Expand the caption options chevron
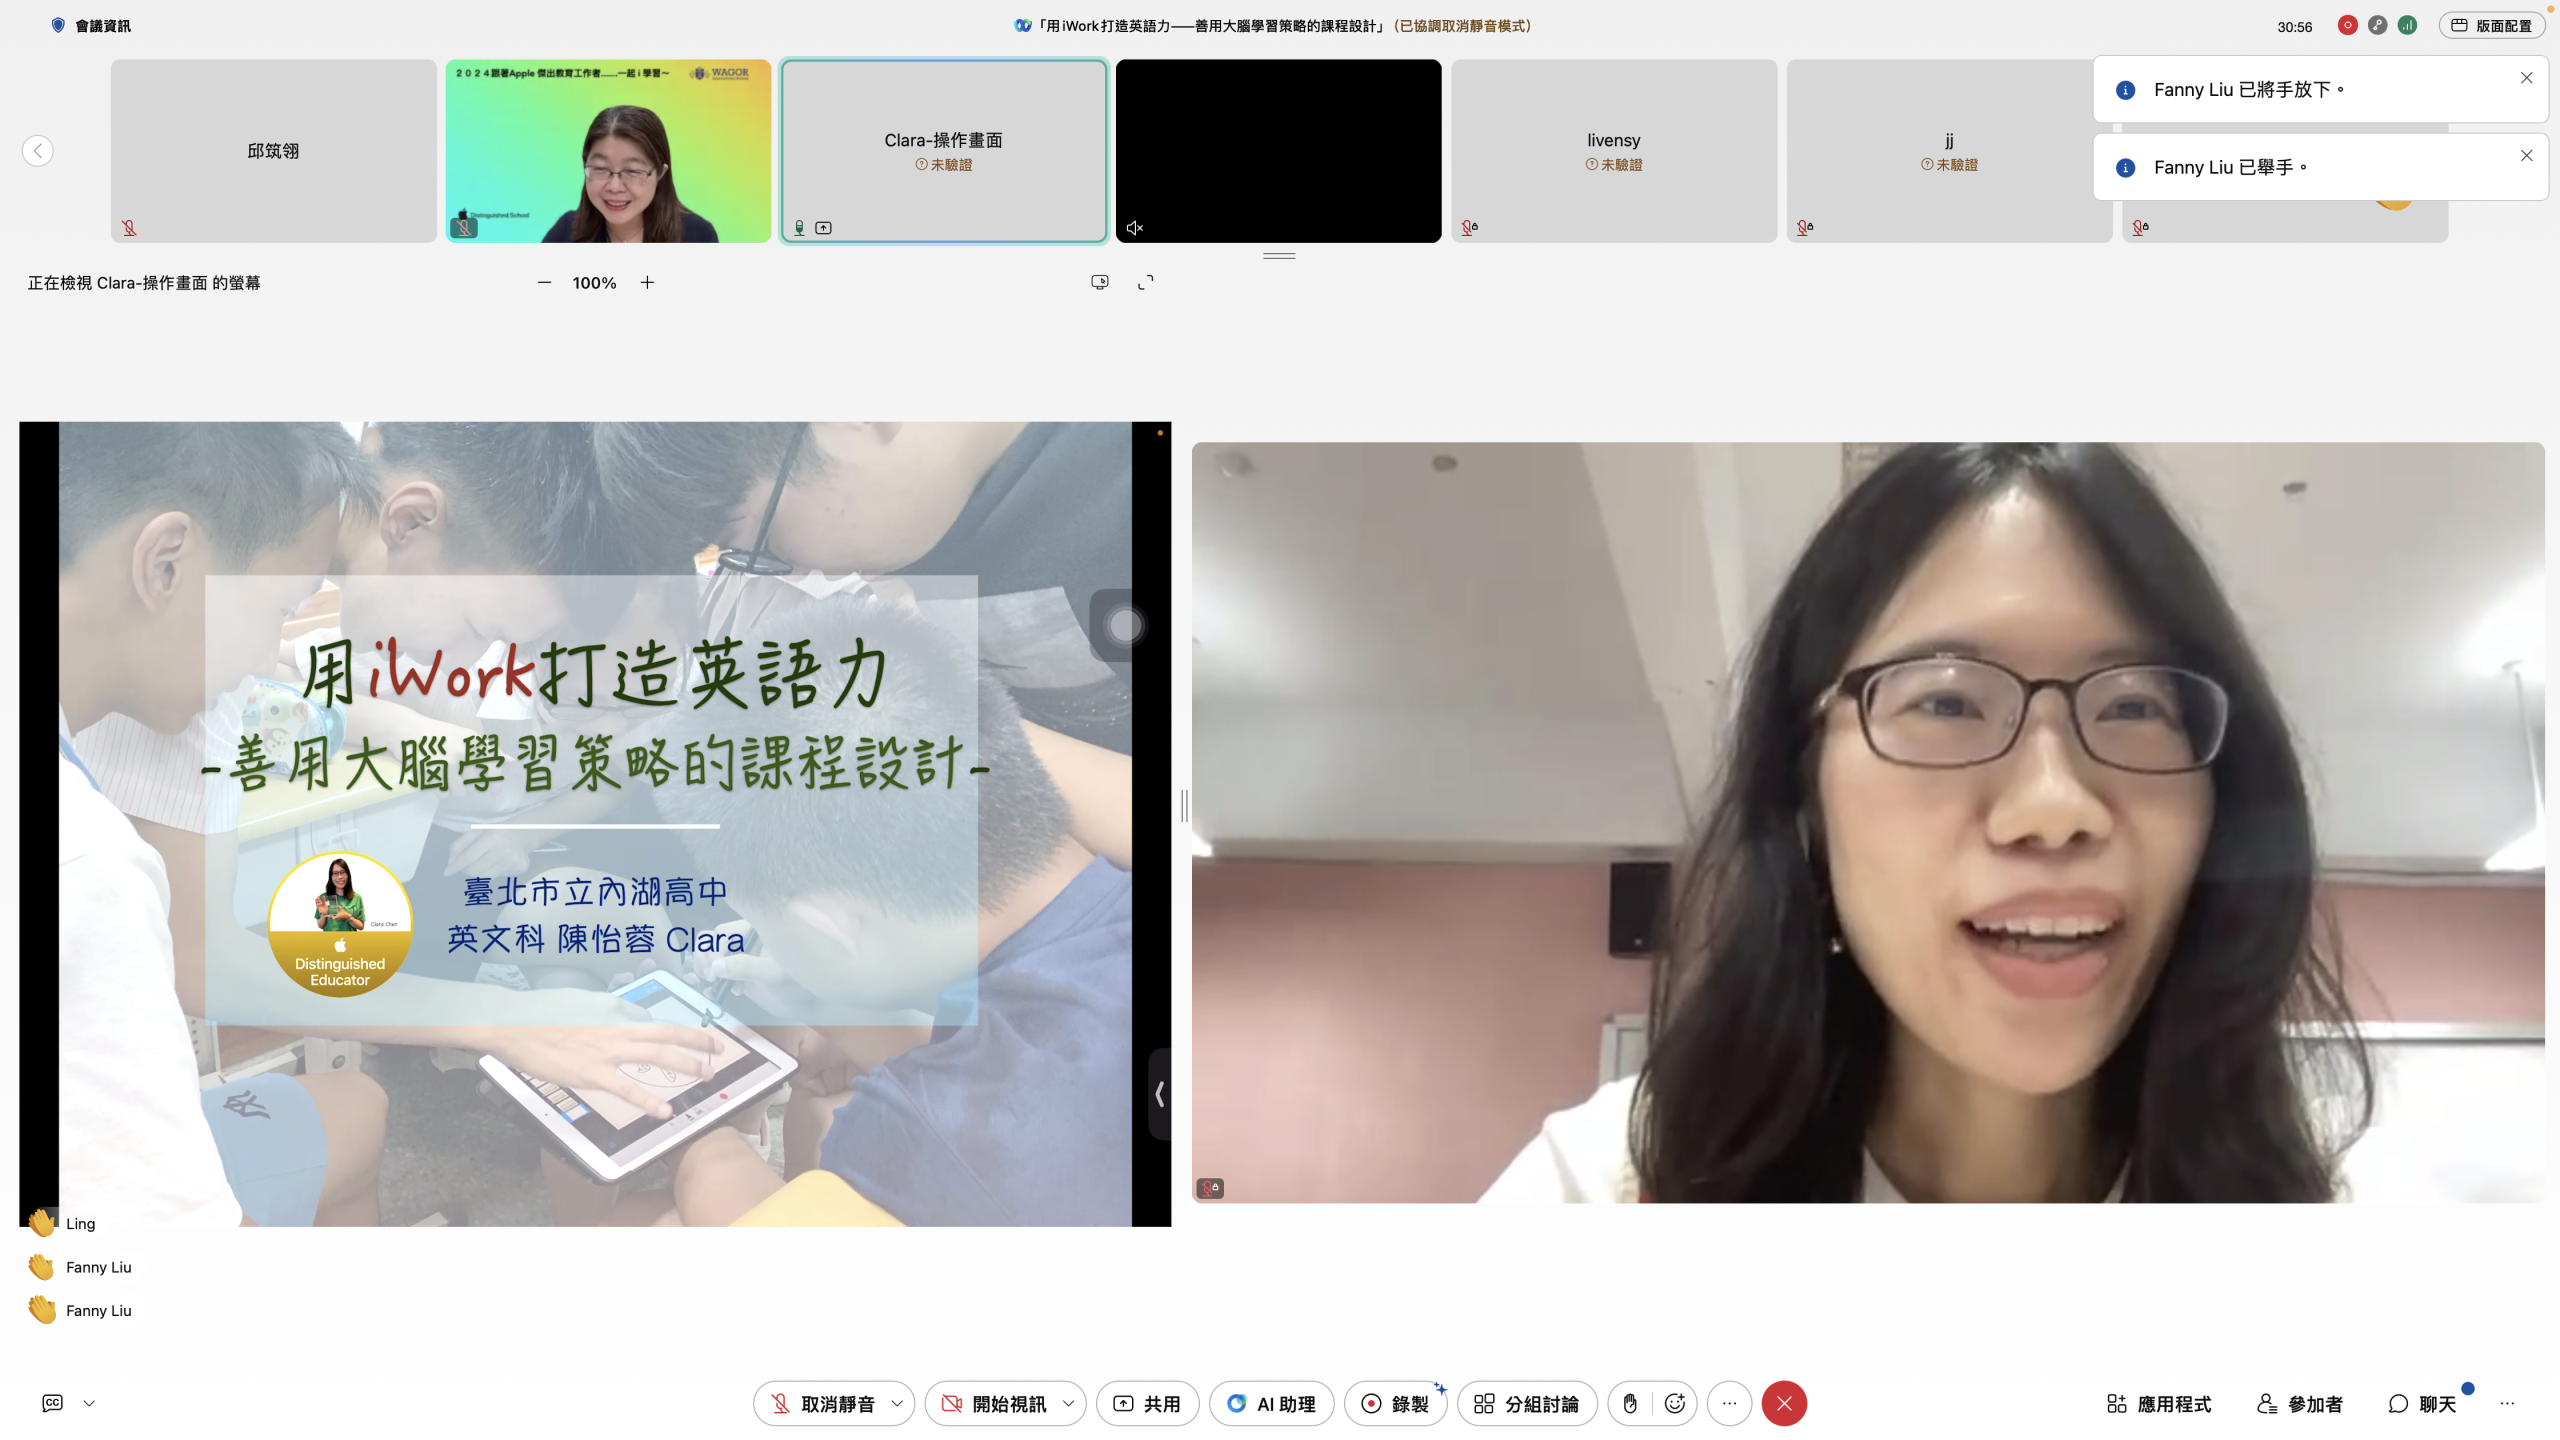Viewport: 2560px width, 1440px height. tap(89, 1403)
